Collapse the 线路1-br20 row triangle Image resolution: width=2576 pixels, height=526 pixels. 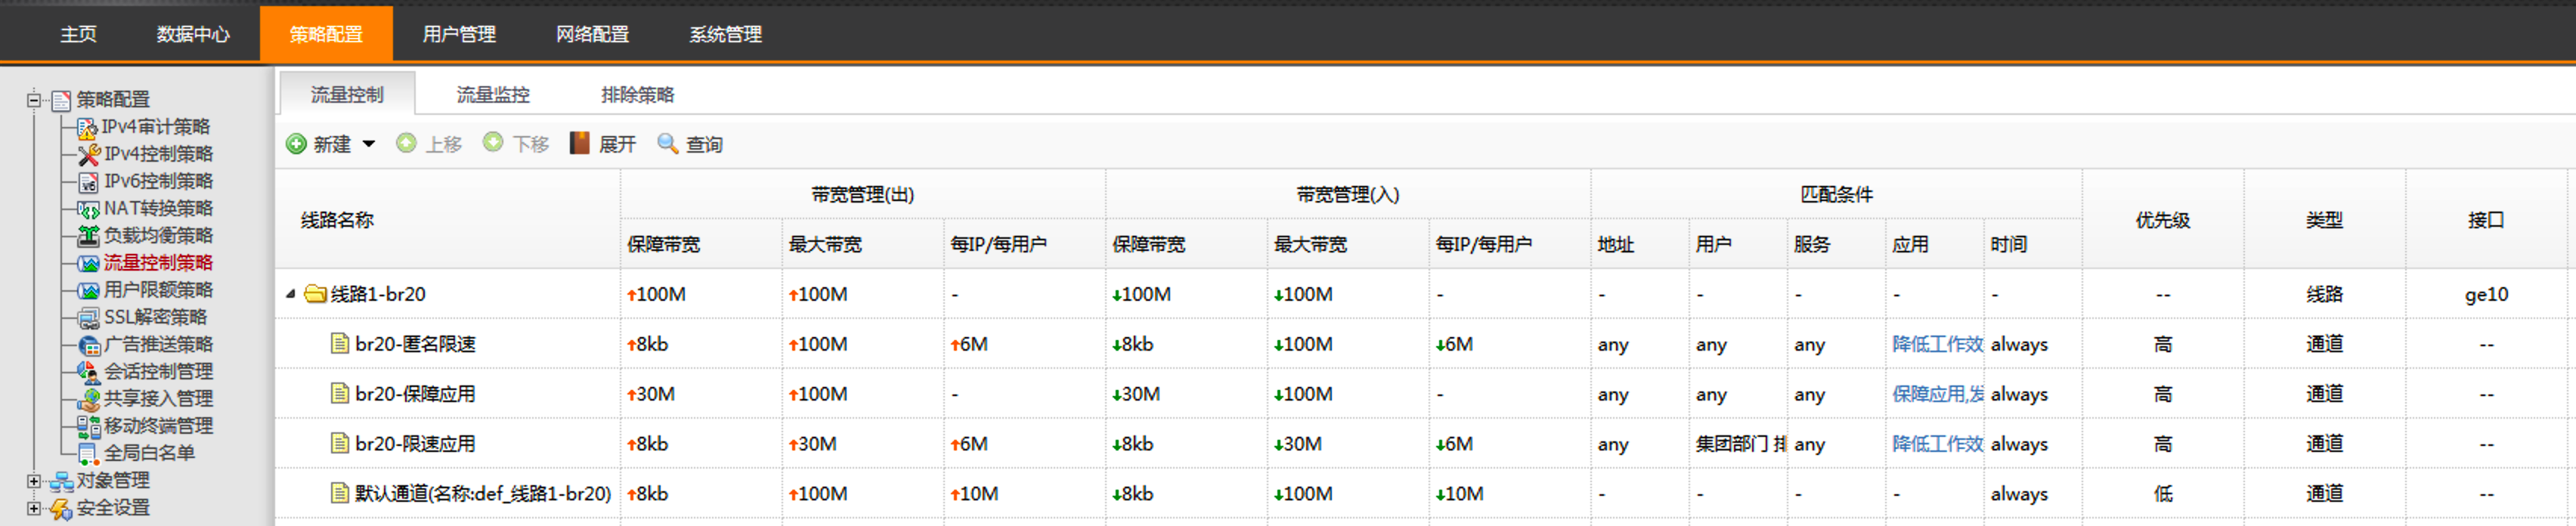(x=291, y=294)
